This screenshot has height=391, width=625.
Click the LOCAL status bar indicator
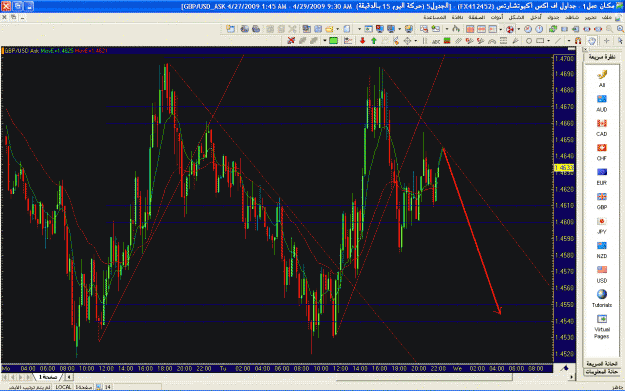click(63, 387)
